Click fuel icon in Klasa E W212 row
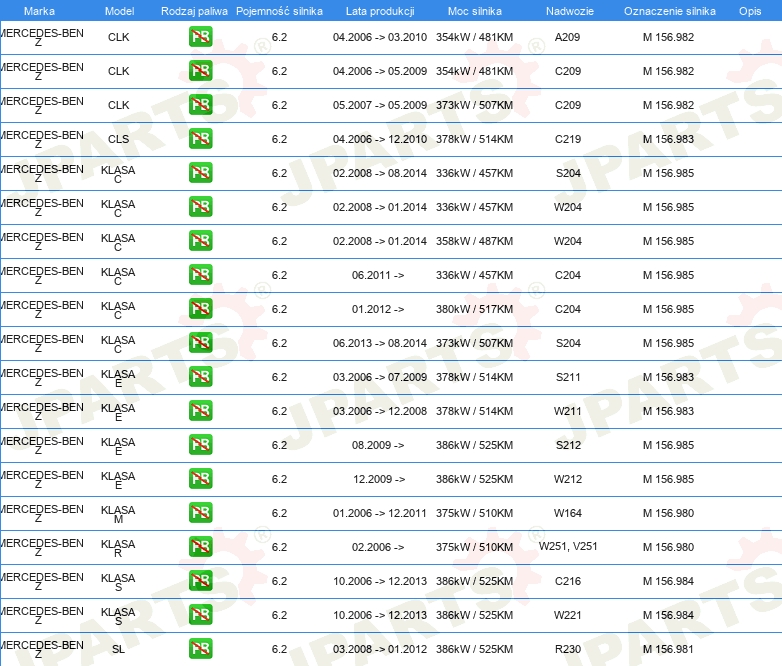The image size is (782, 666). 200,478
